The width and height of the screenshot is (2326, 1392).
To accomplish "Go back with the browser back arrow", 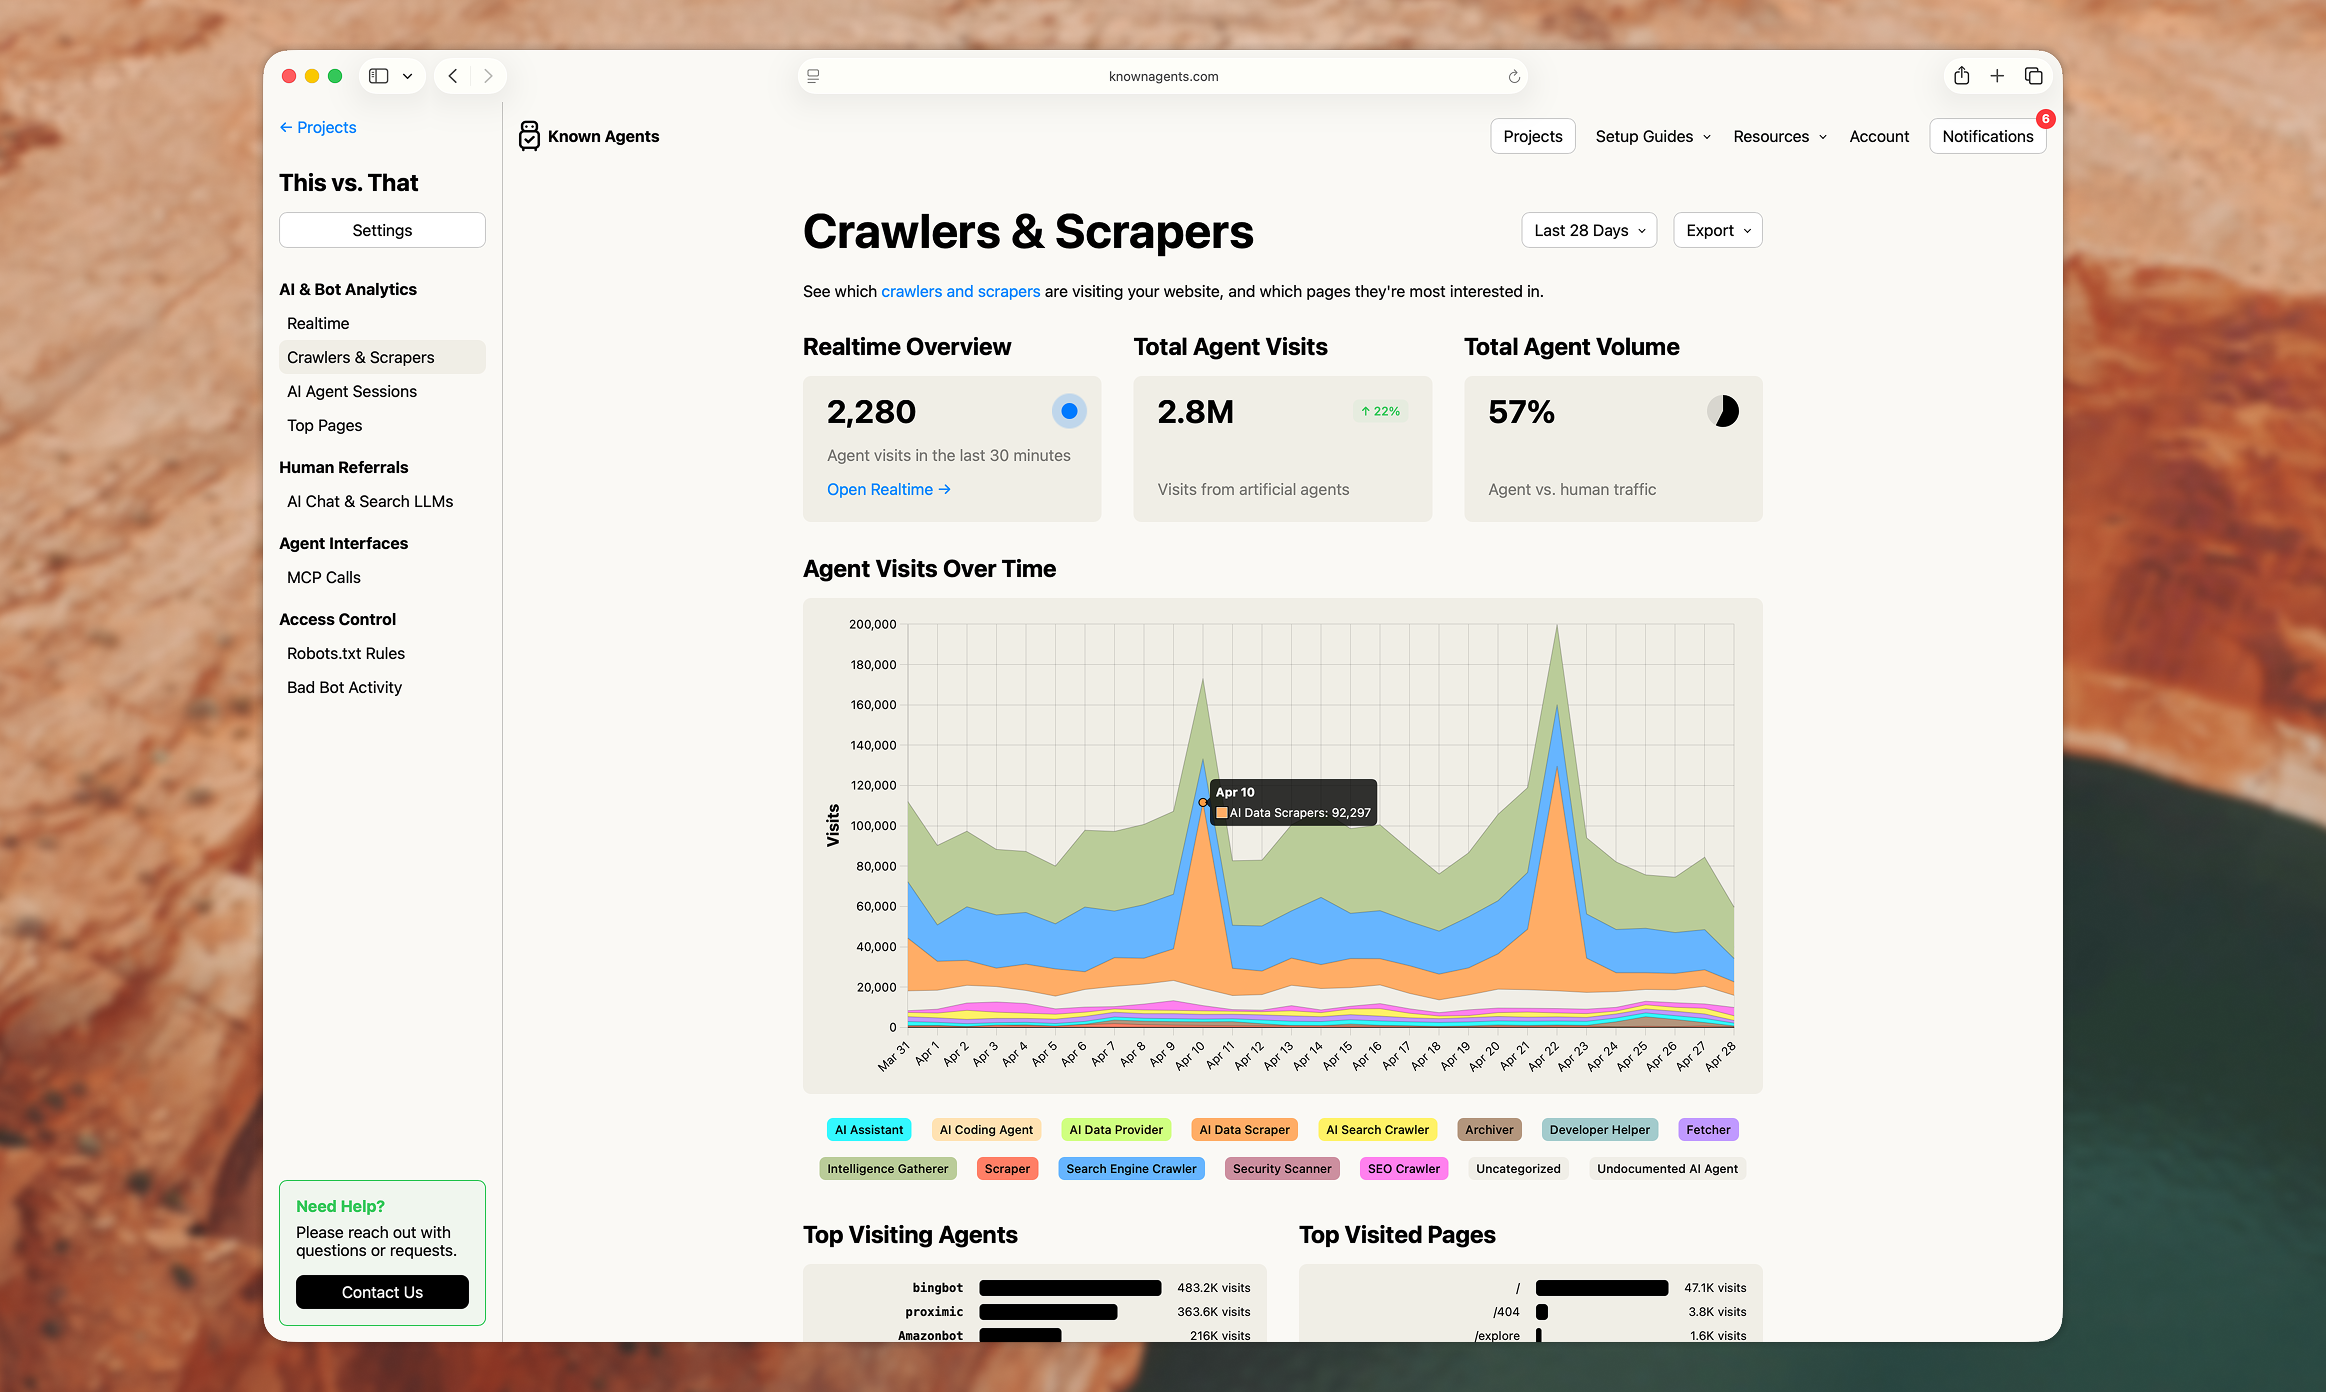I will click(x=453, y=76).
